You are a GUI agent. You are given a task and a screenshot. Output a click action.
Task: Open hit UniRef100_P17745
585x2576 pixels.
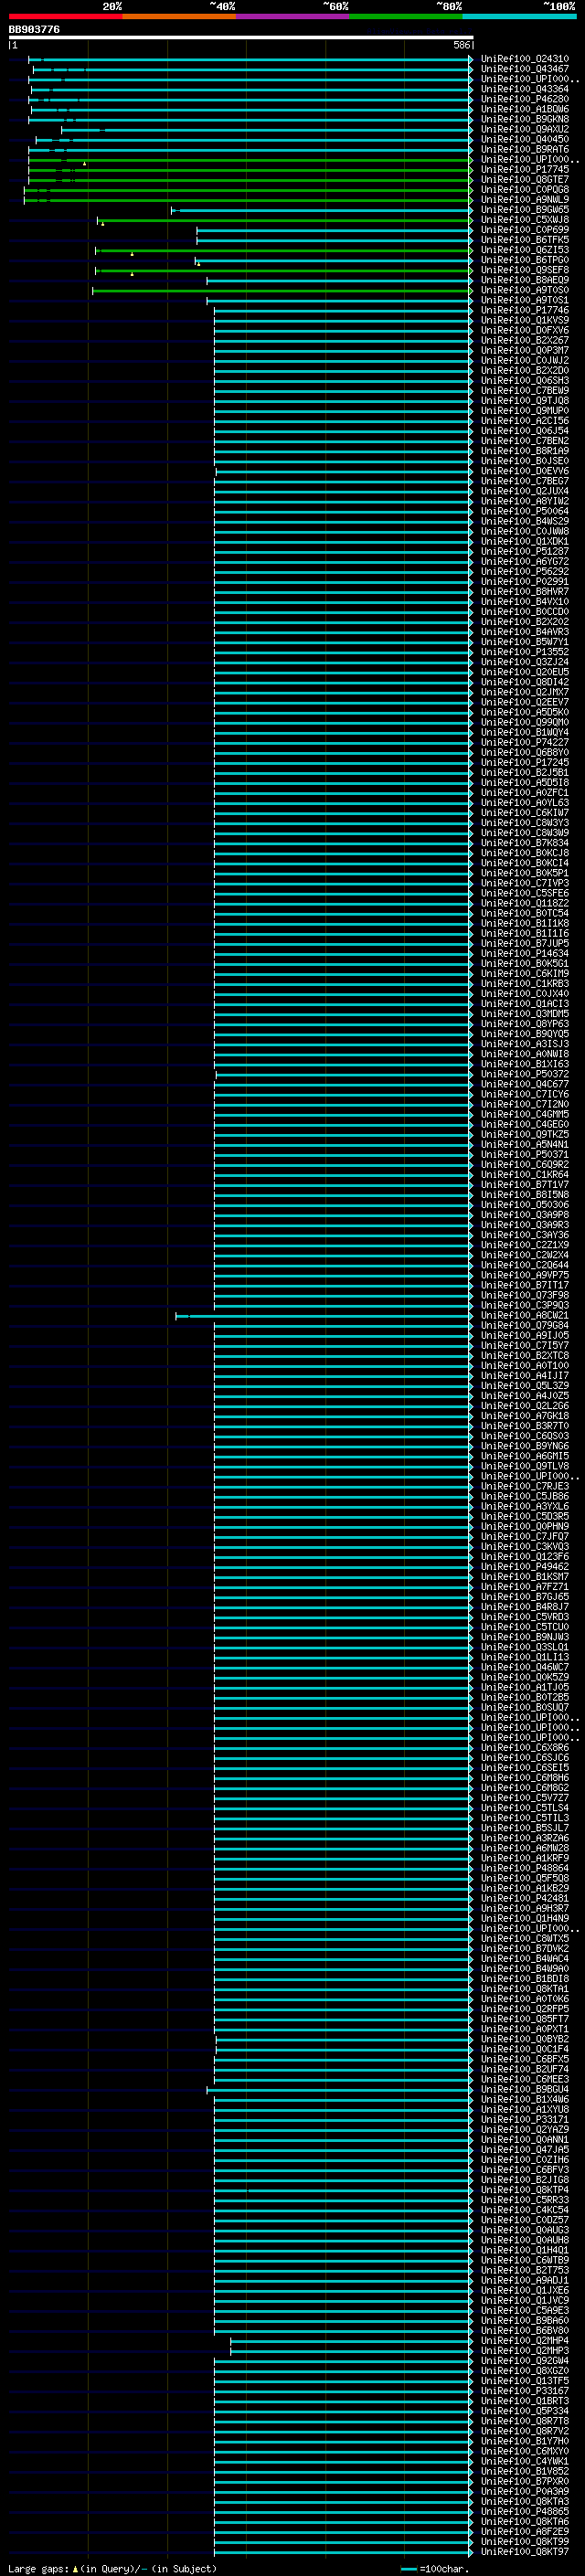524,169
